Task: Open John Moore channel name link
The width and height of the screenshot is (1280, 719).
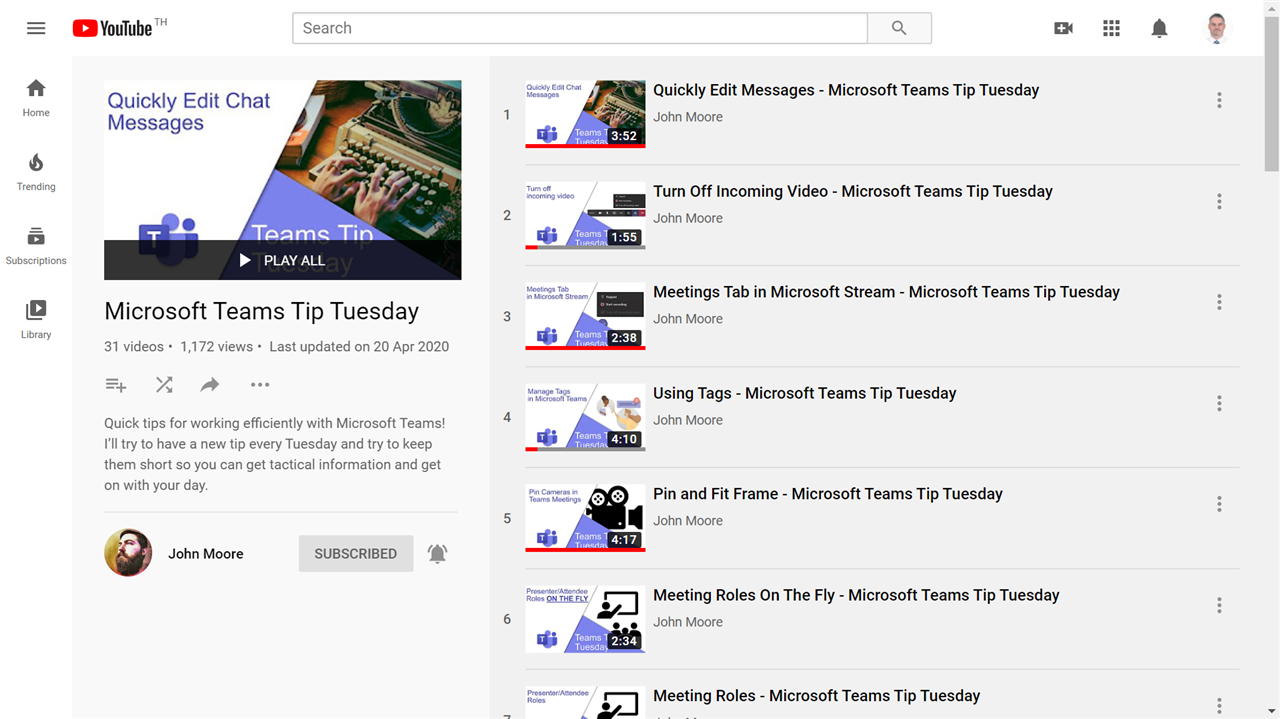Action: [206, 553]
